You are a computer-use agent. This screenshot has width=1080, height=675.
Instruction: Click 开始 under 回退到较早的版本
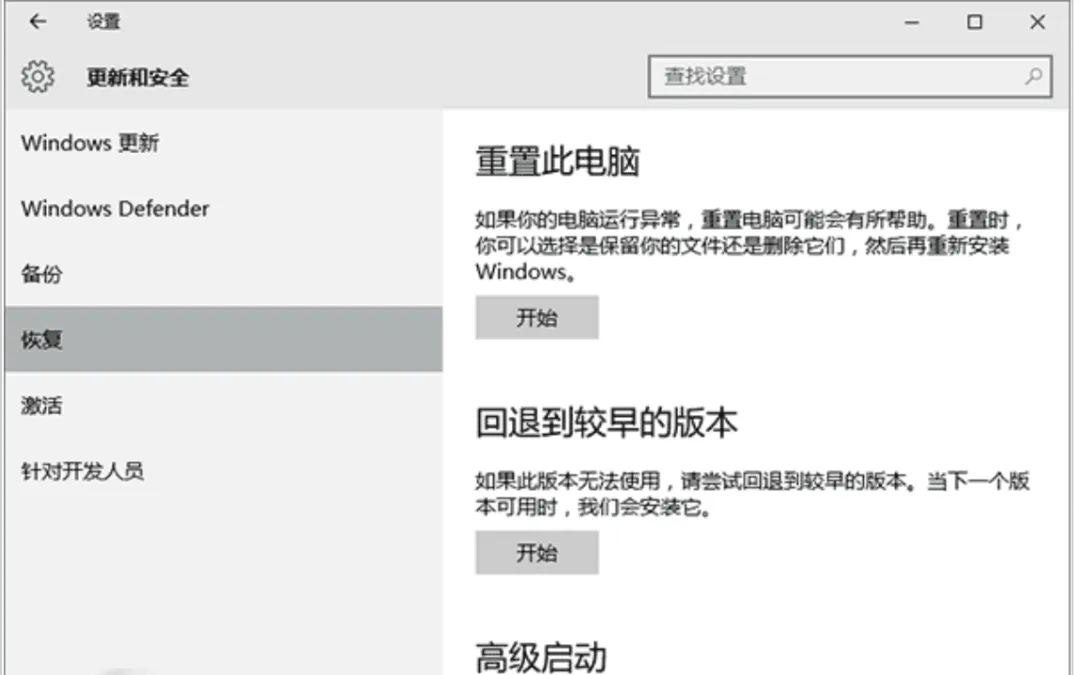click(x=537, y=552)
